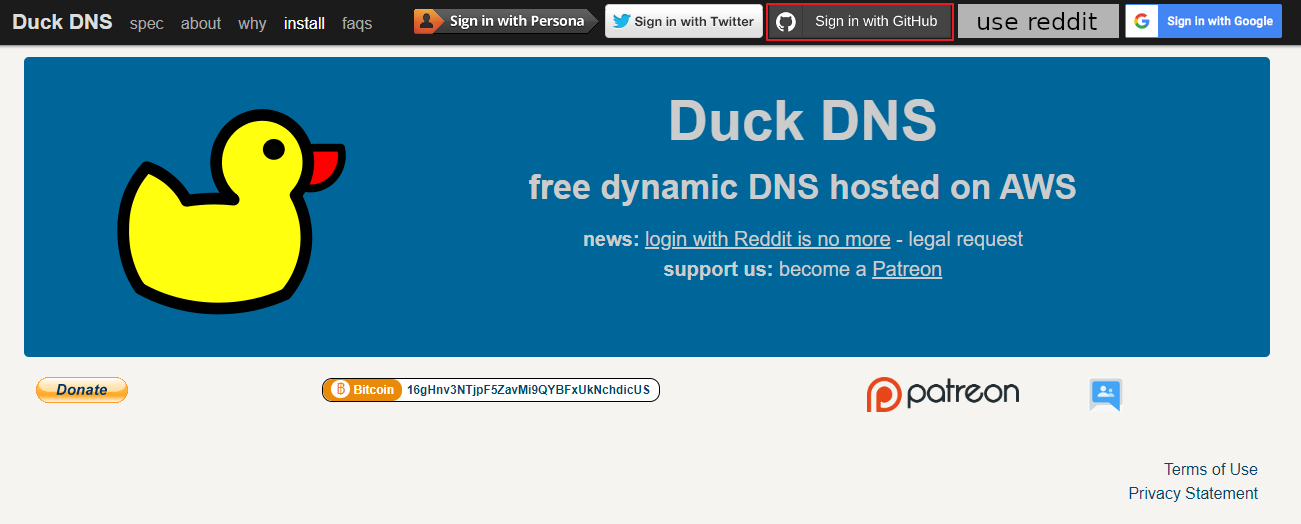Open the about page
1301x524 pixels.
tap(201, 23)
